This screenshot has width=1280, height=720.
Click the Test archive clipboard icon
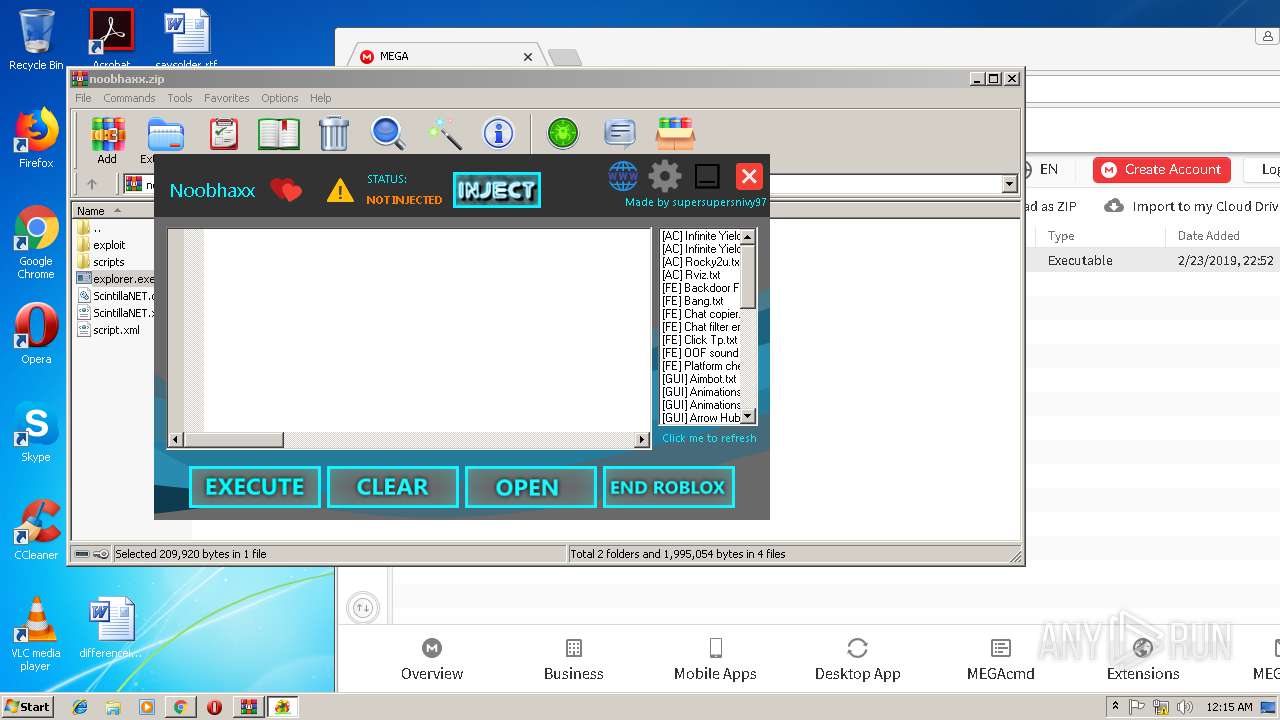223,134
